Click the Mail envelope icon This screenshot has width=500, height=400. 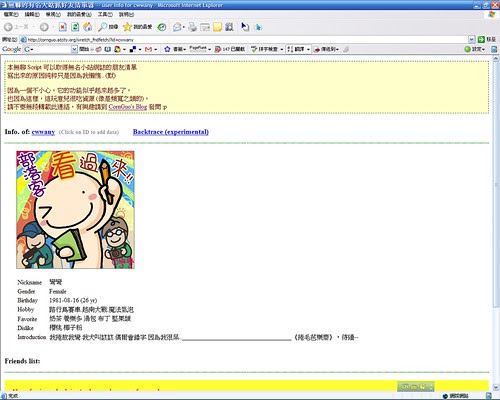[x=177, y=27]
